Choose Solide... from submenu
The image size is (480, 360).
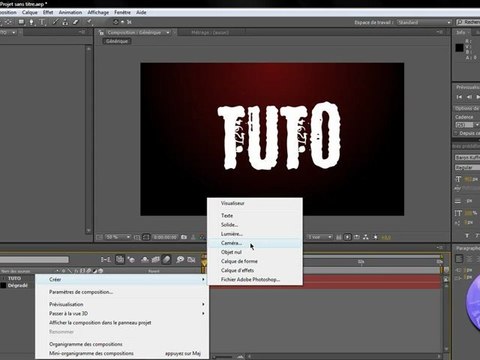tap(255, 225)
